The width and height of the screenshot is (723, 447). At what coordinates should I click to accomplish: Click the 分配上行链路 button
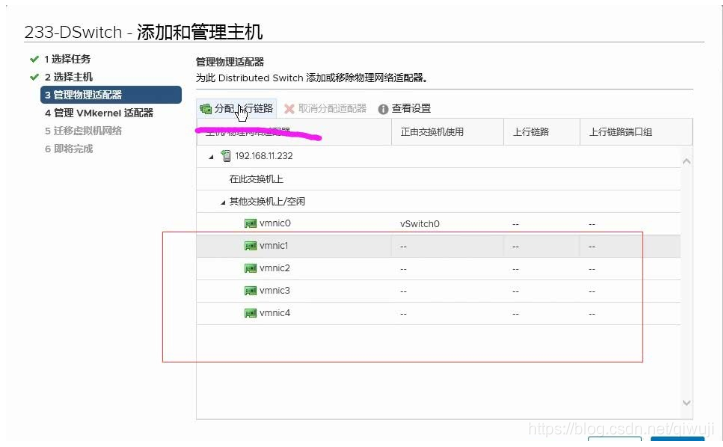pyautogui.click(x=237, y=109)
